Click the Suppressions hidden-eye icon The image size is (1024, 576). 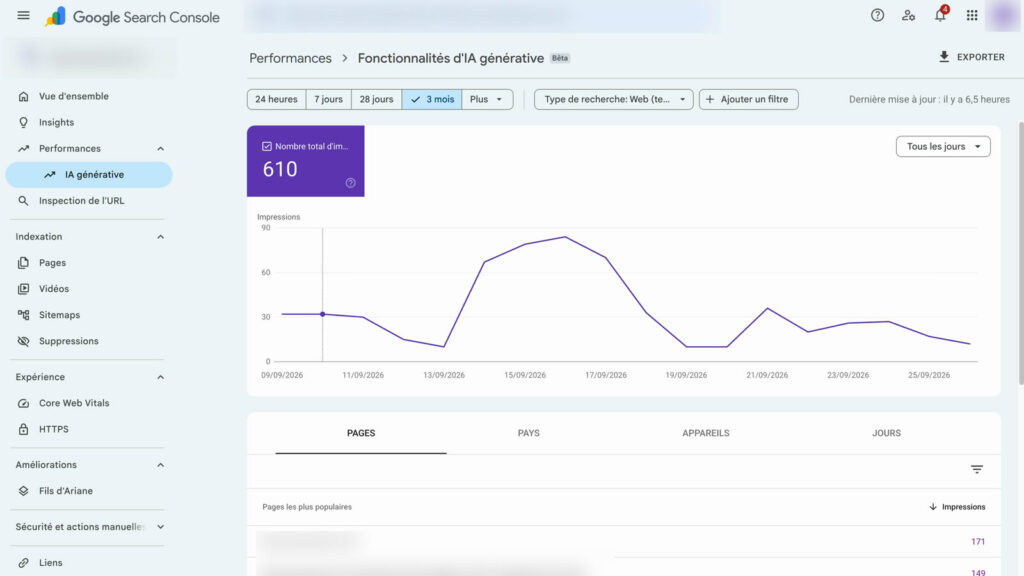click(x=24, y=341)
